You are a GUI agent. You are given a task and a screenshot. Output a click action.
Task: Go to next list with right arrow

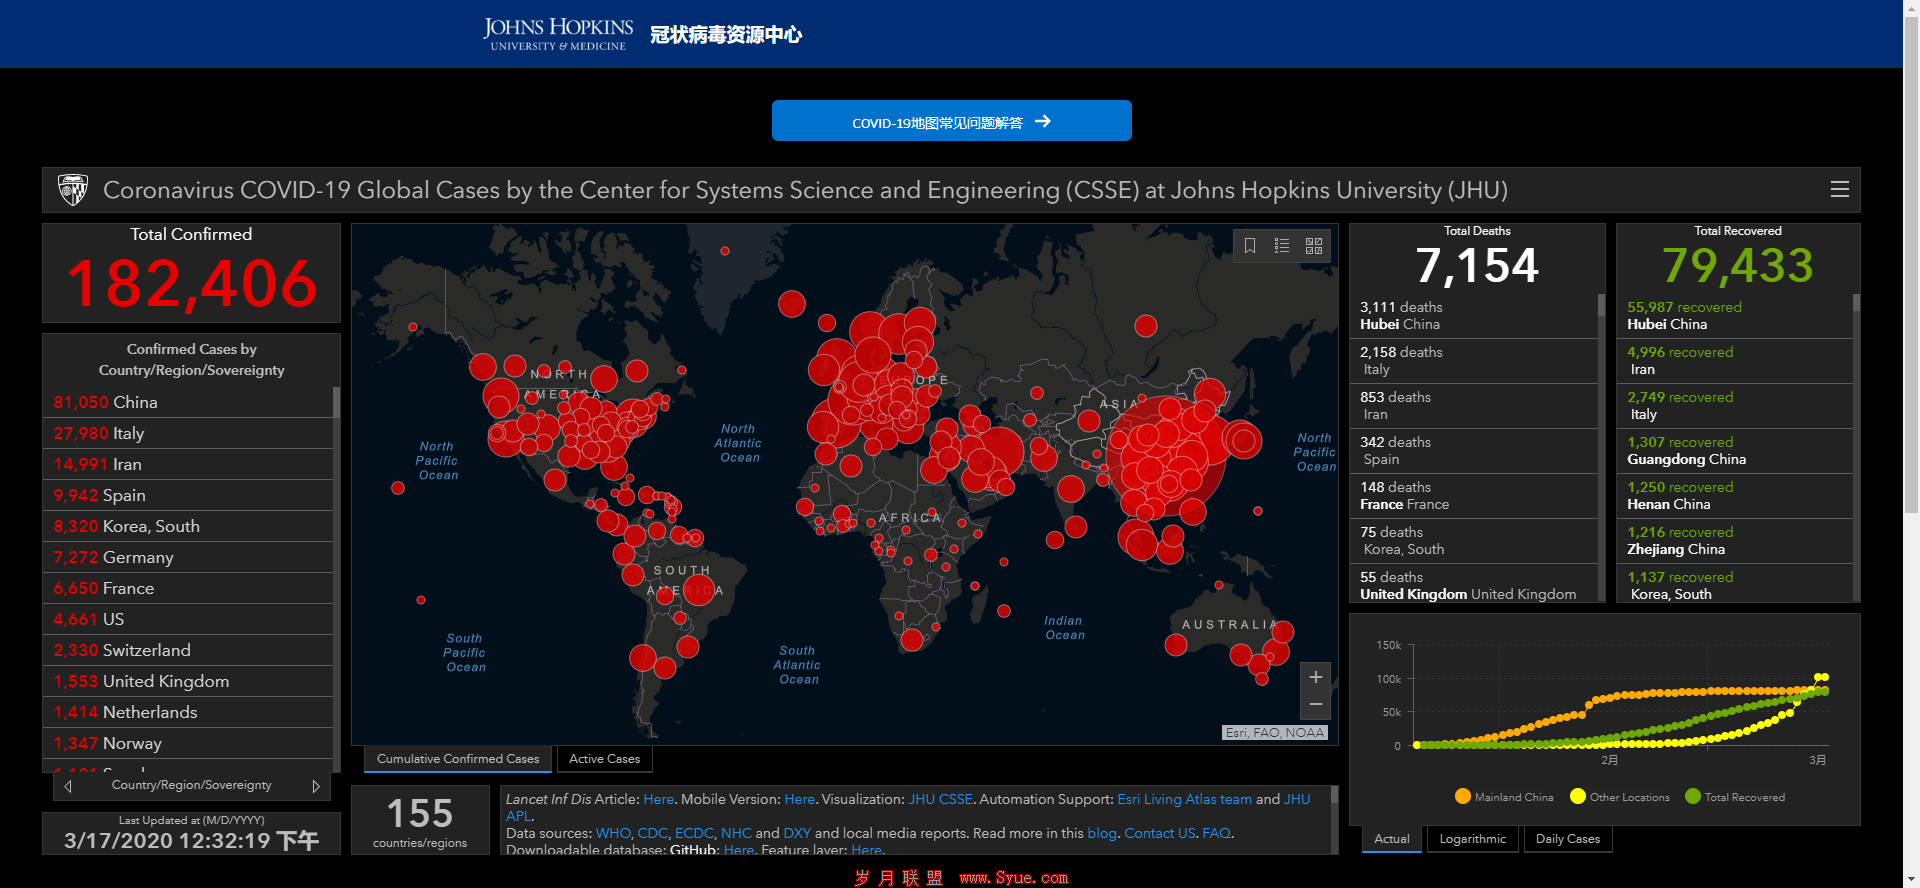coord(316,786)
